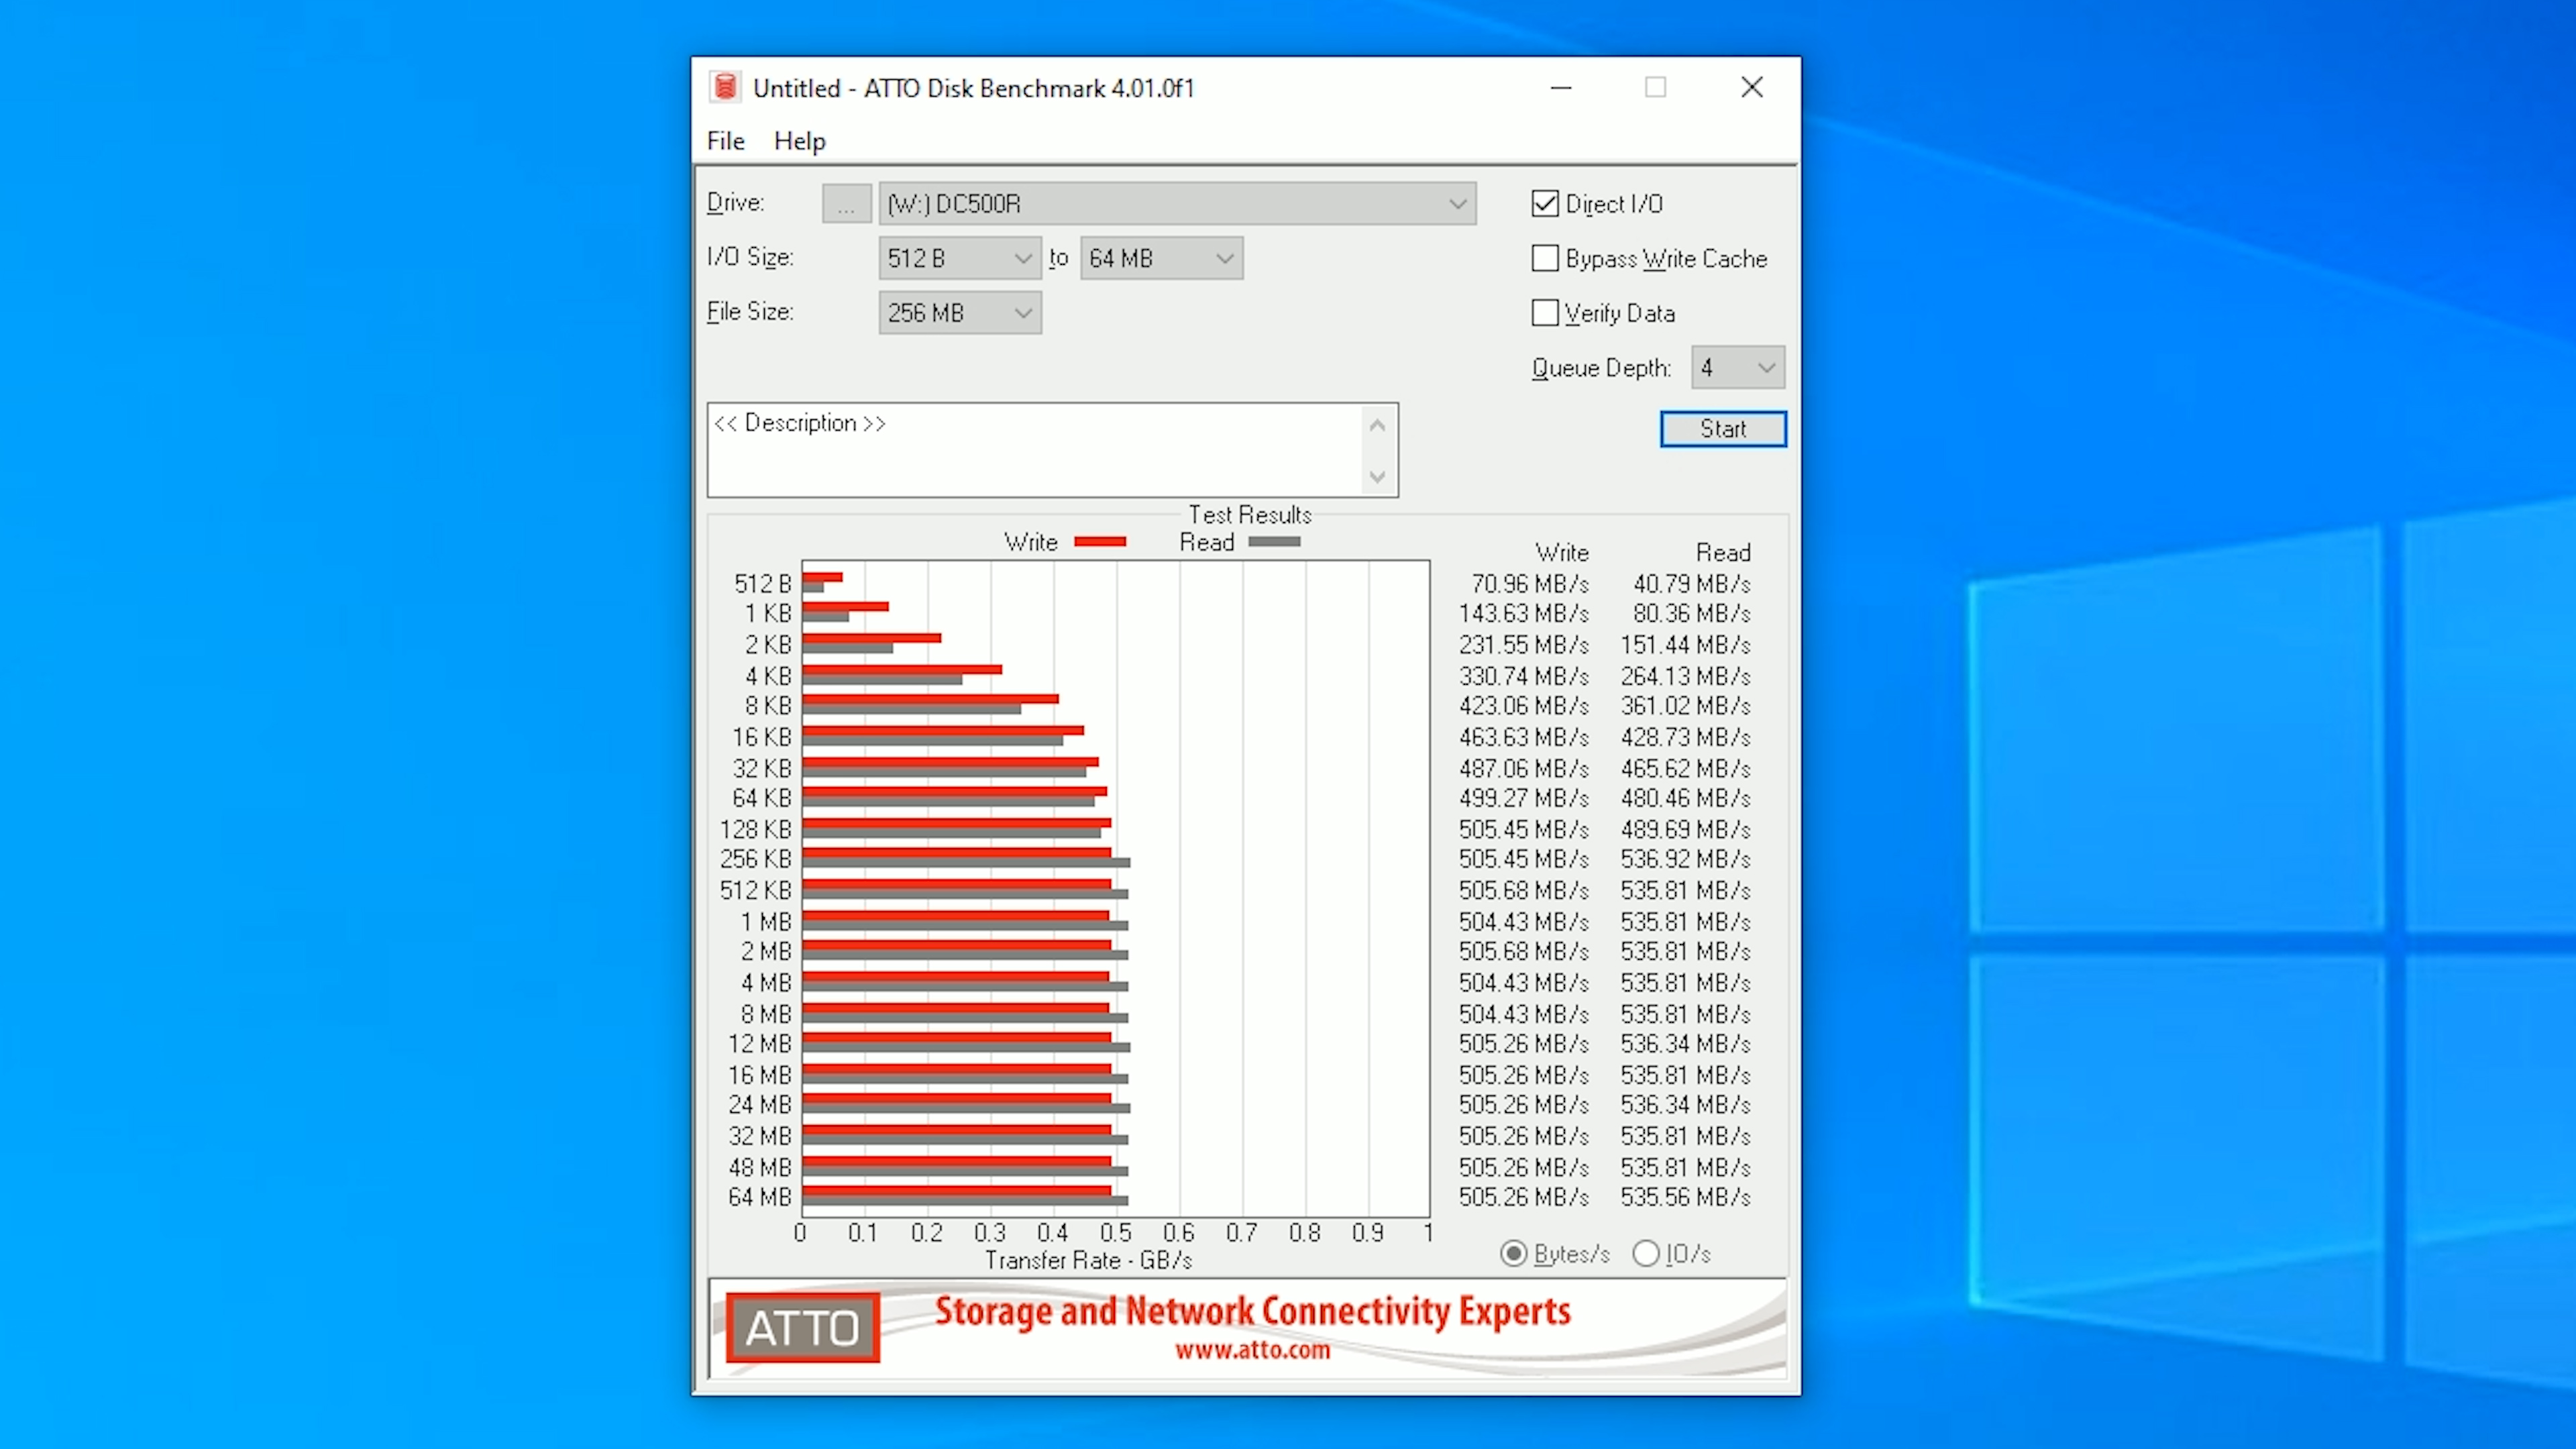Close the ATTO Disk Benchmark window
The height and width of the screenshot is (1449, 2576).
1751,88
